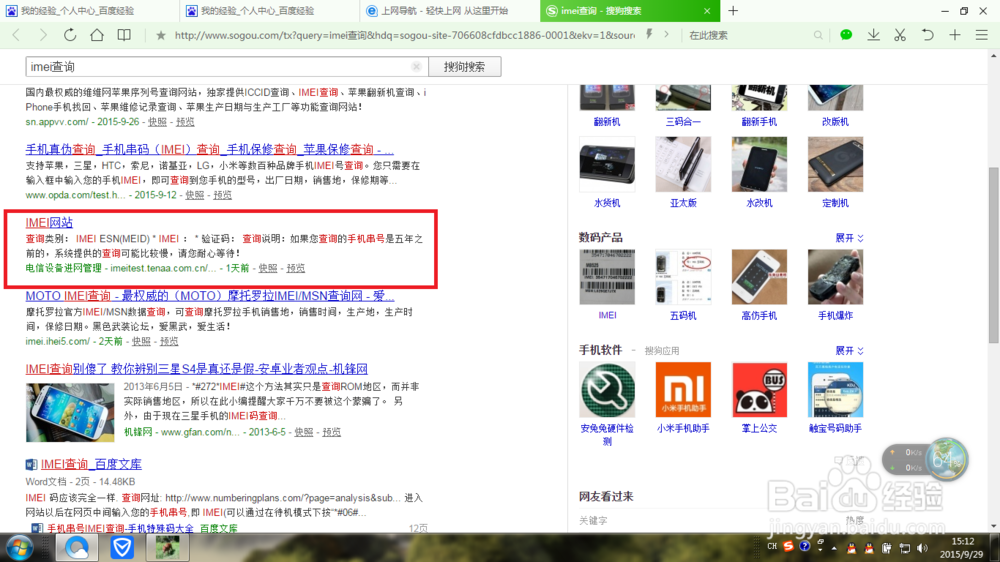This screenshot has height=562, width=1000.
Task: Clear the imei查询 search box
Action: coord(416,66)
